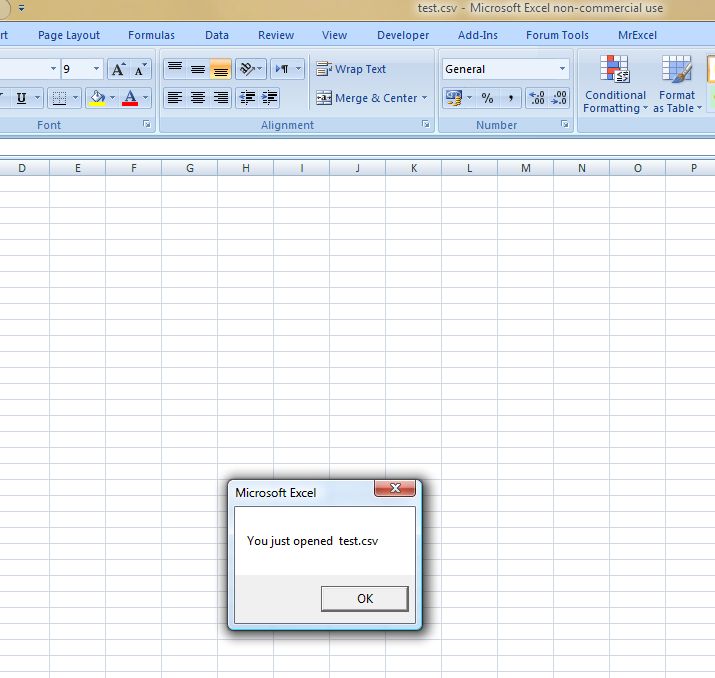Select column G header
This screenshot has width=715, height=678.
190,168
